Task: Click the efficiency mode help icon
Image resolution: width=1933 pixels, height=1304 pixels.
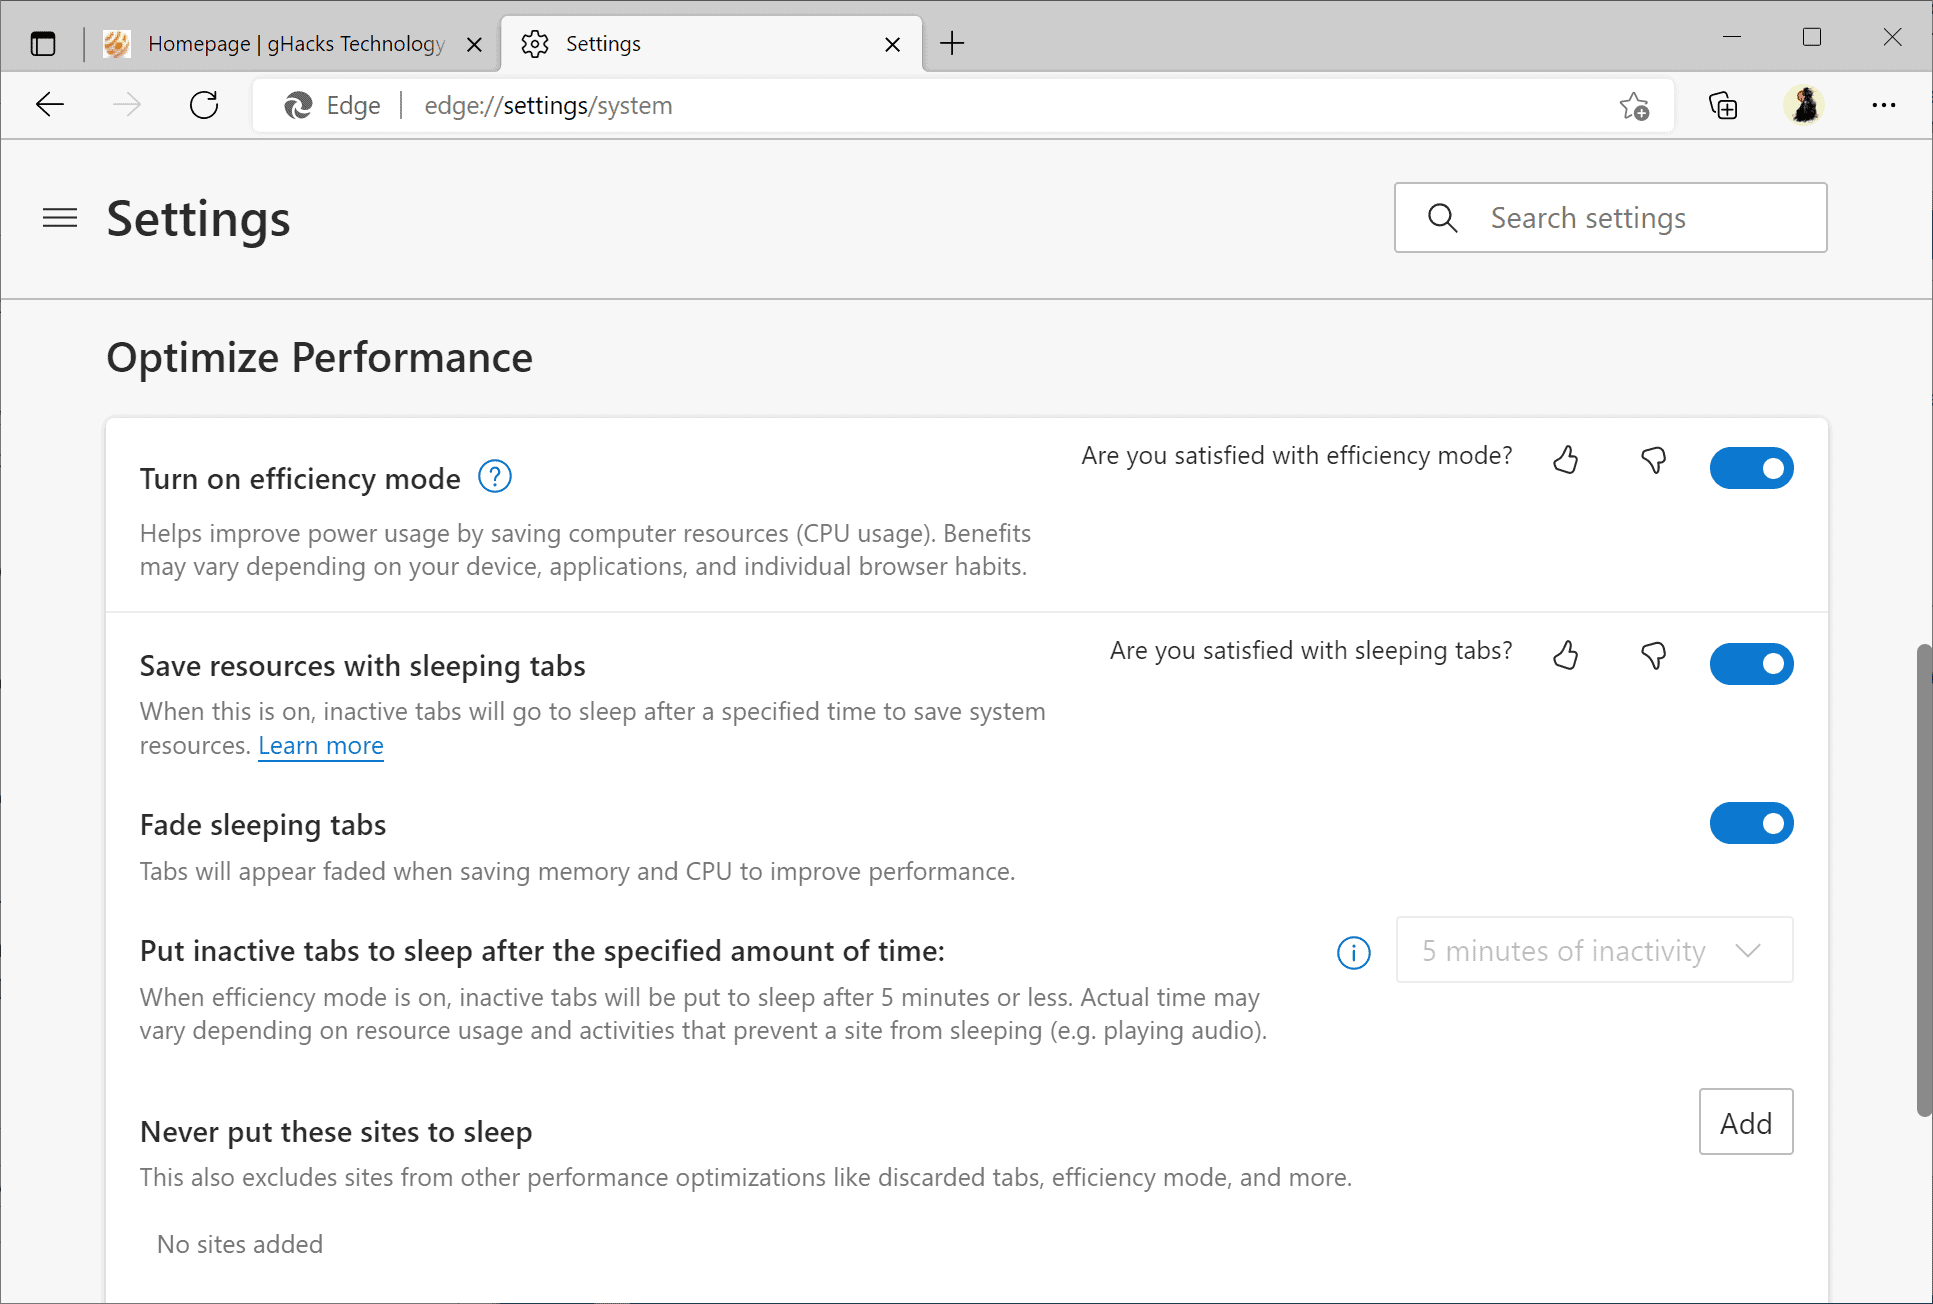Action: [494, 477]
